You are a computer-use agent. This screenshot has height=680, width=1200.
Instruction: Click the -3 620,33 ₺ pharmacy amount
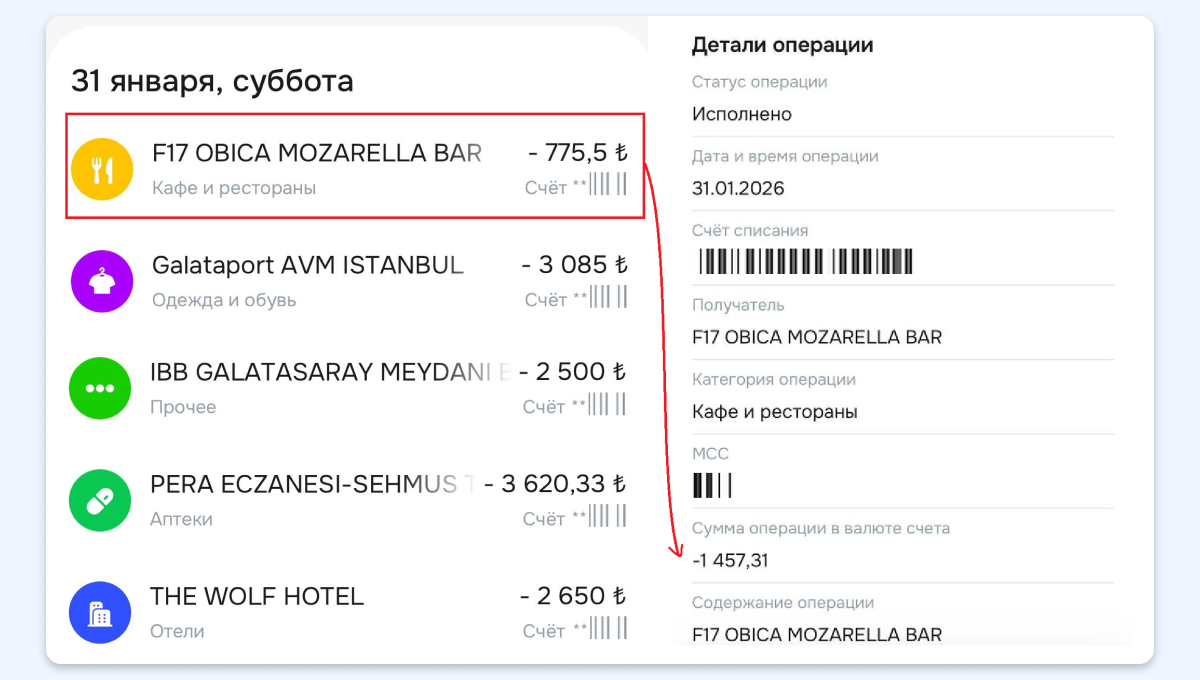(x=555, y=484)
